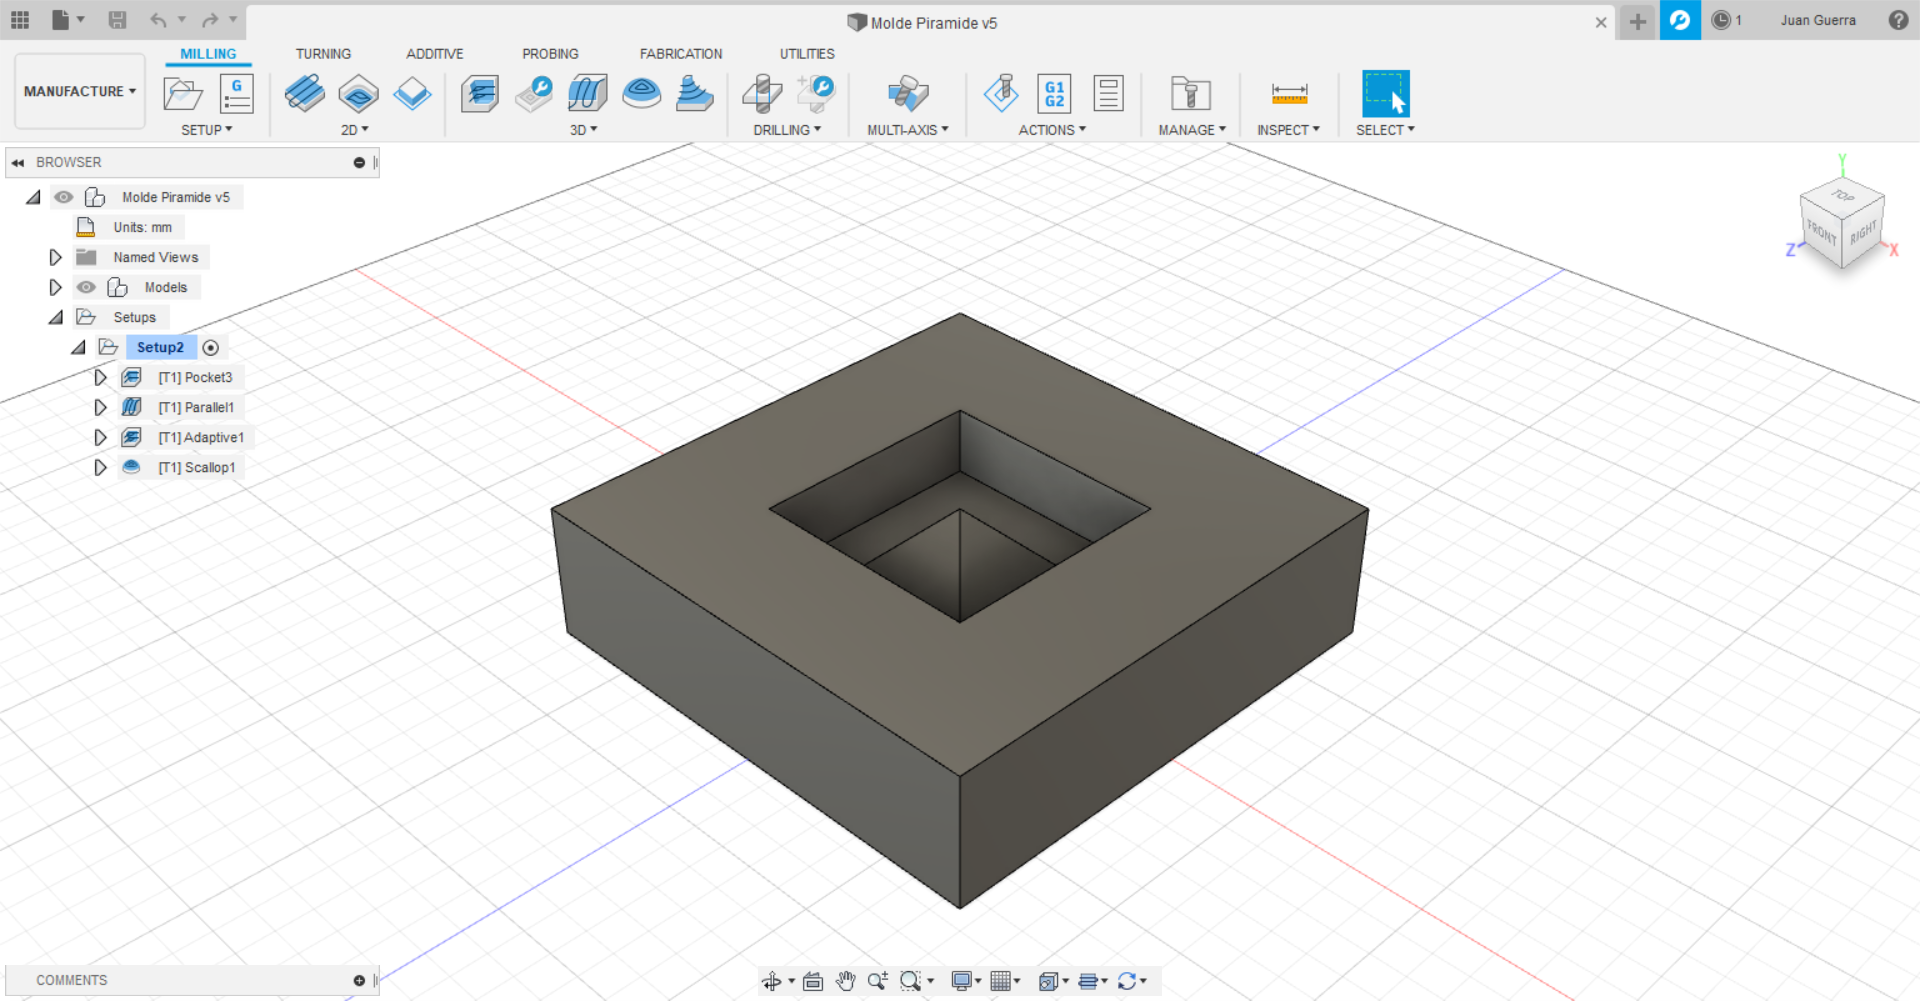This screenshot has height=1001, width=1920.
Task: Open the SETUP dropdown menu
Action: 207,130
